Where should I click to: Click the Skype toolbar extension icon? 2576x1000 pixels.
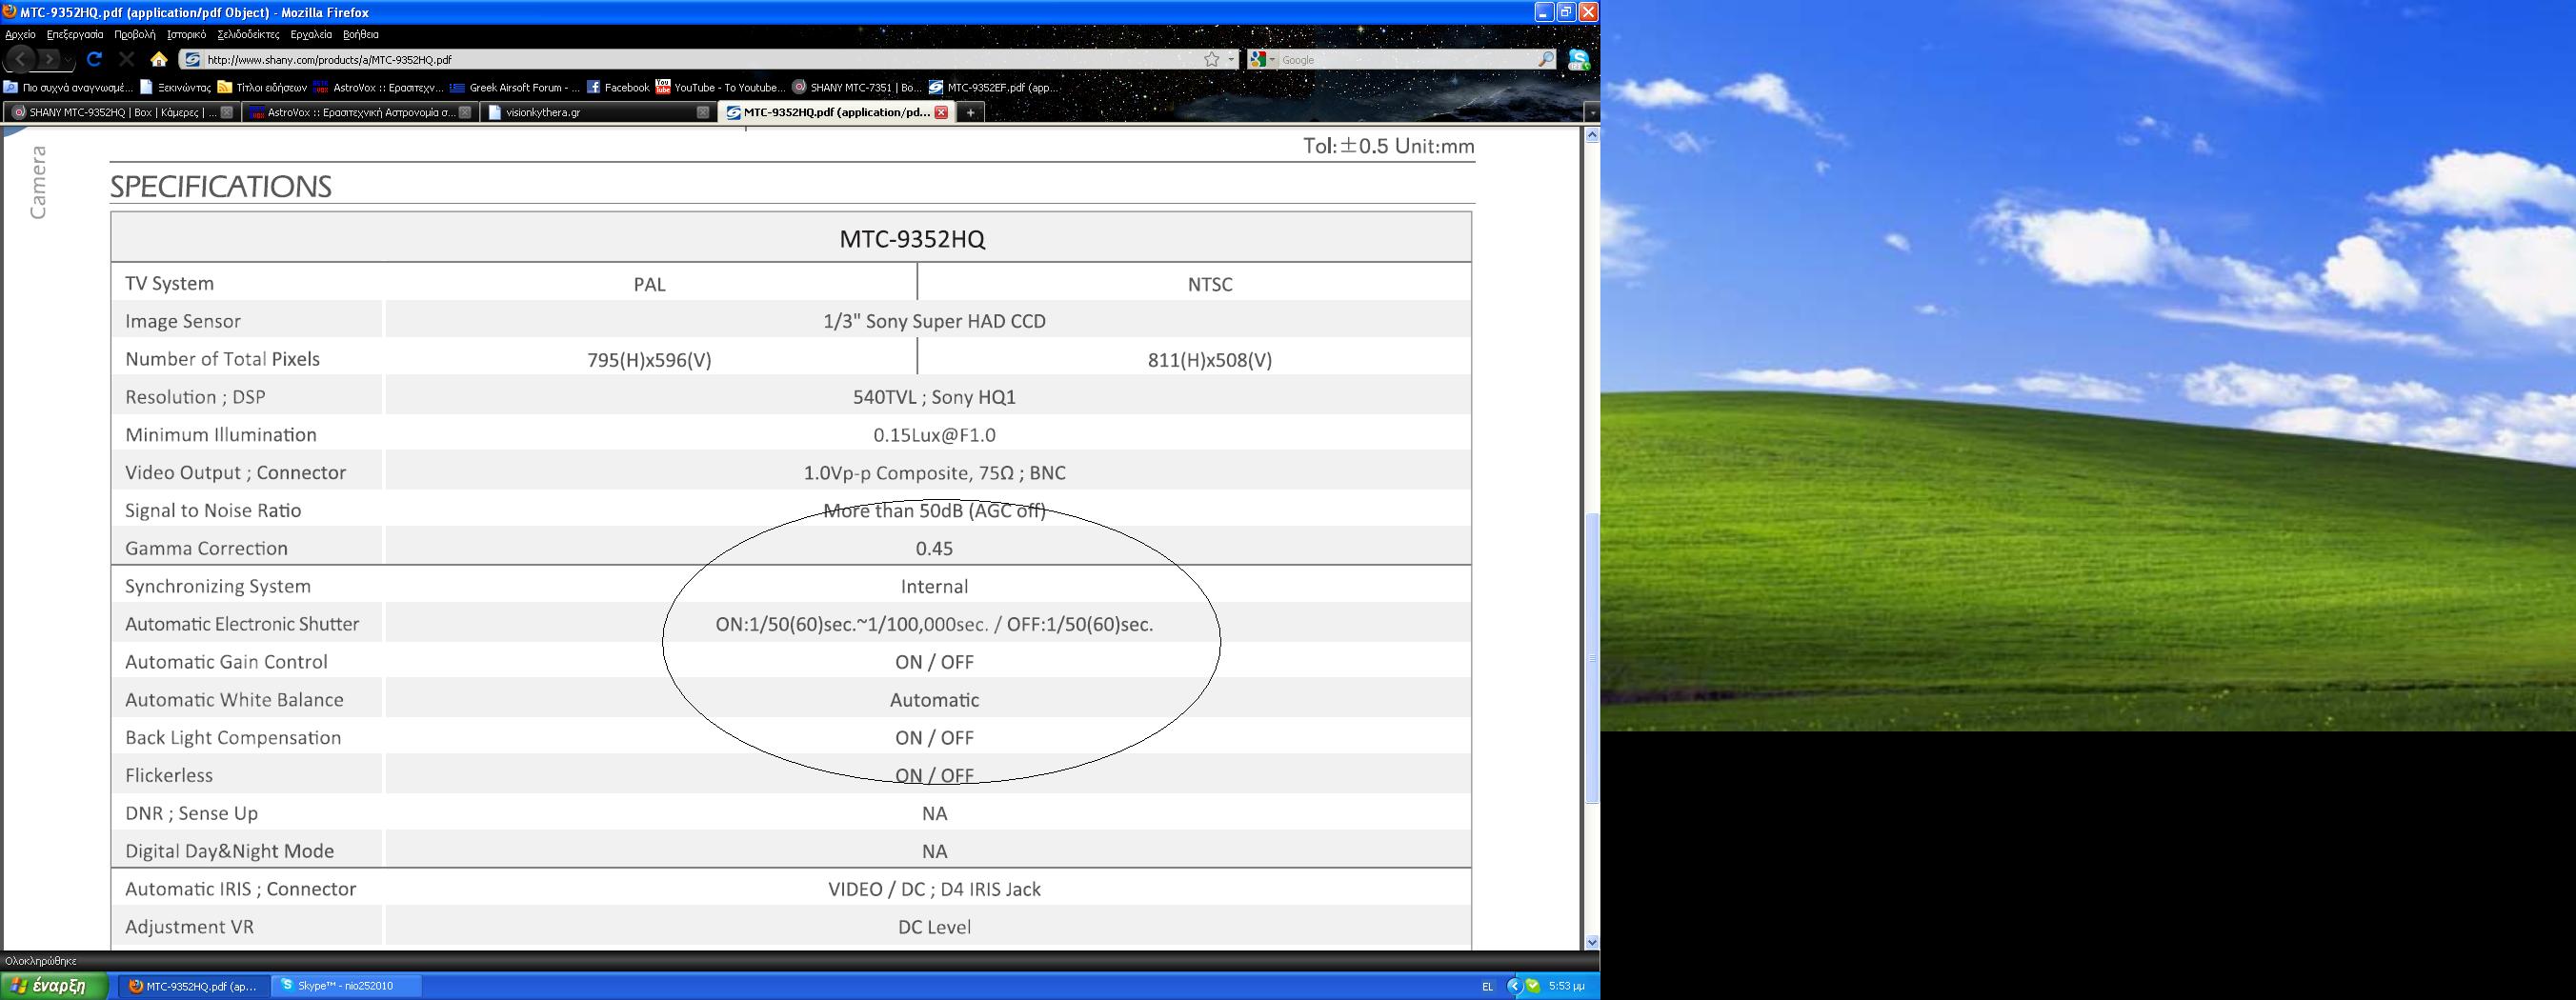tap(1579, 60)
